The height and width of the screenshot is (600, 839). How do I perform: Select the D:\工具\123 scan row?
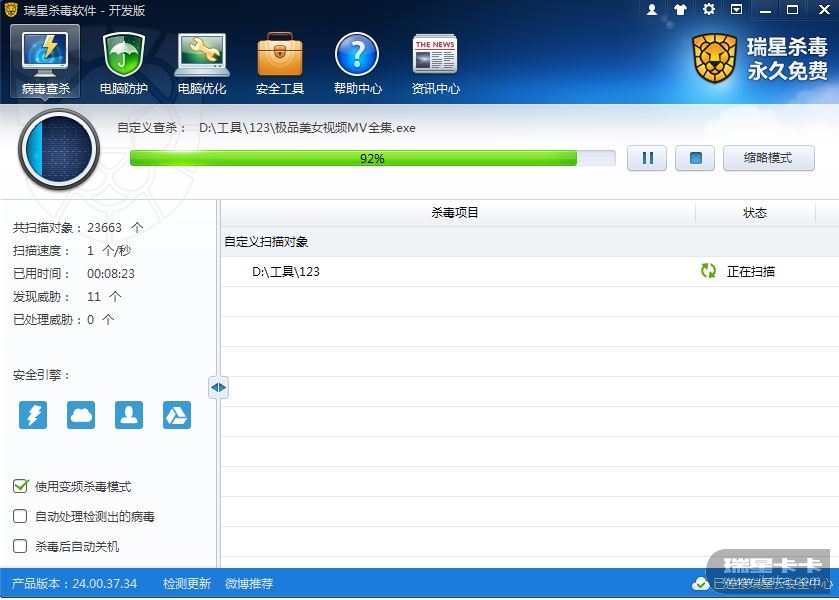530,271
